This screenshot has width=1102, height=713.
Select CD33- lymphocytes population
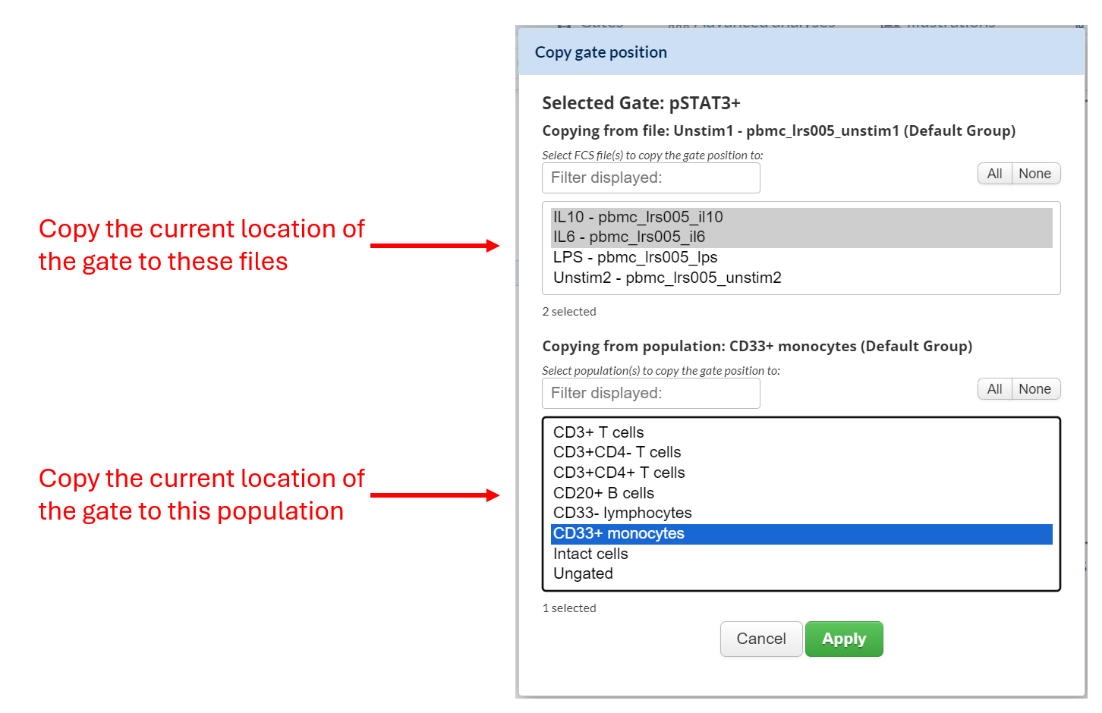pyautogui.click(x=622, y=513)
